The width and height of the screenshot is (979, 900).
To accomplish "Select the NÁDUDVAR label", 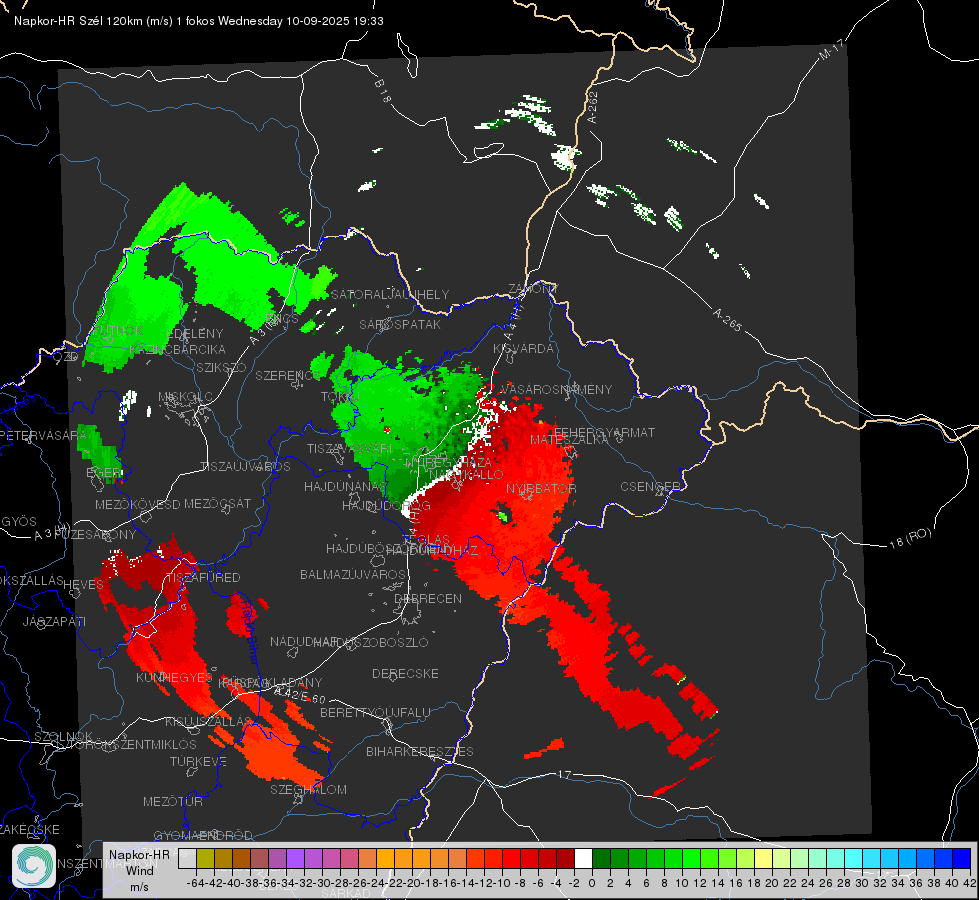I will point(304,642).
